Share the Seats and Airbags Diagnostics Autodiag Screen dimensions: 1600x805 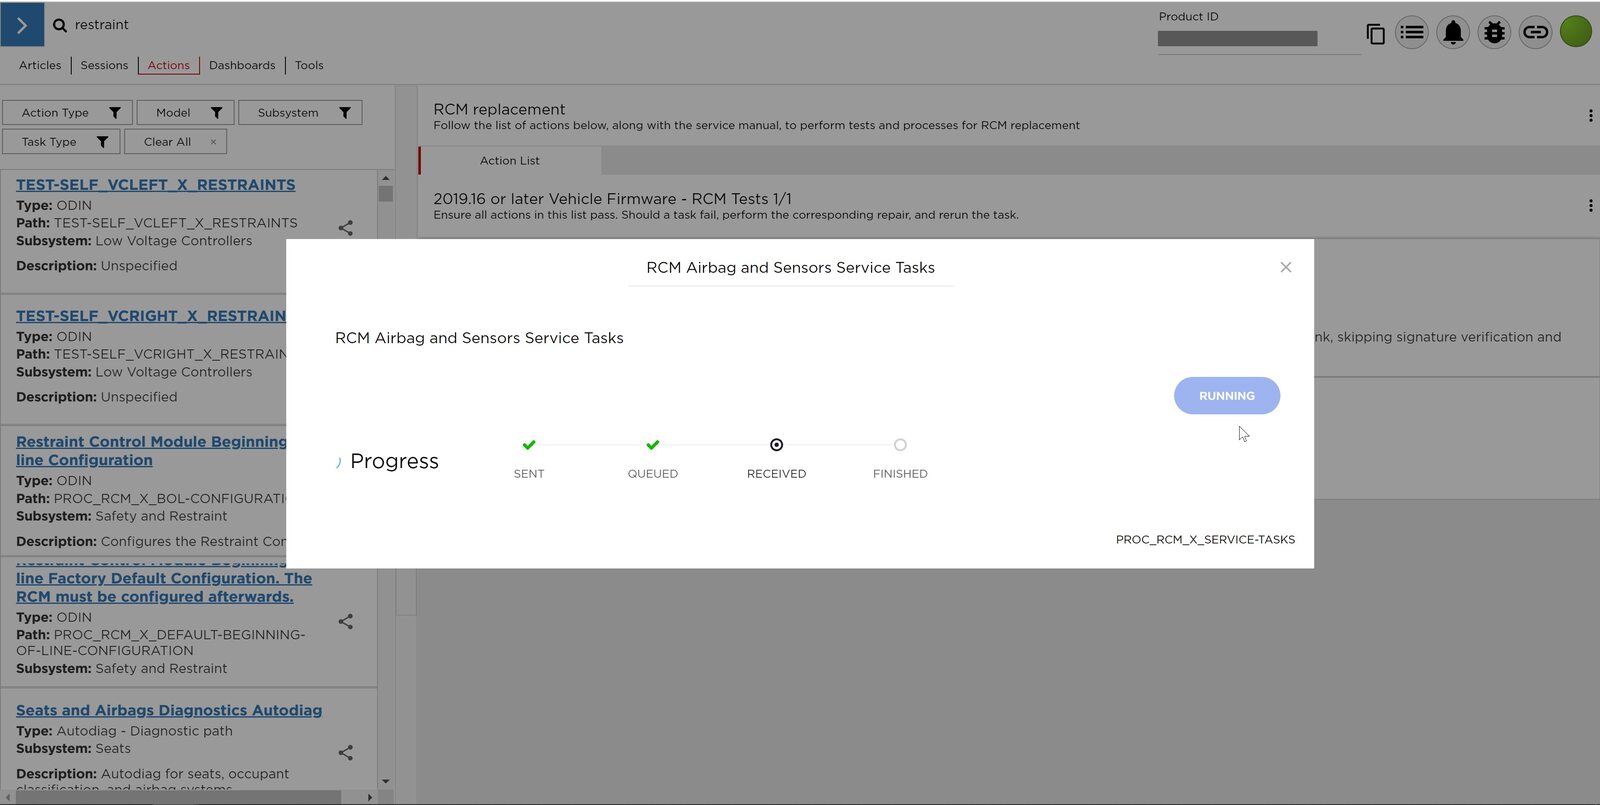tap(346, 753)
